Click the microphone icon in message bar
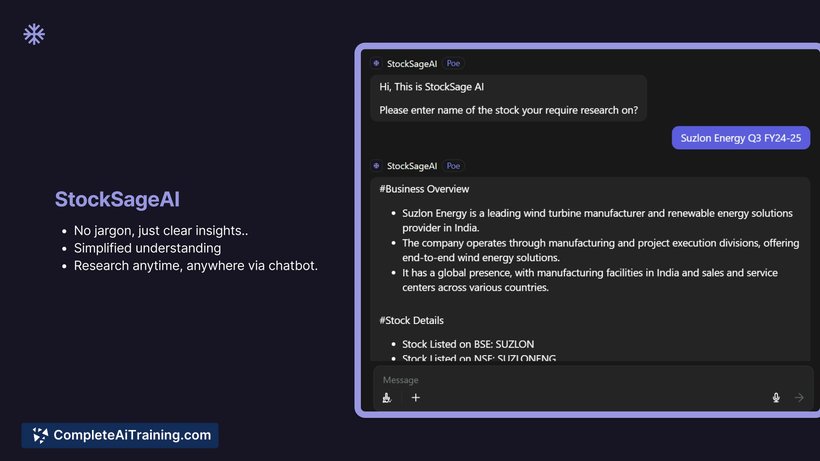820x461 pixels. (776, 398)
